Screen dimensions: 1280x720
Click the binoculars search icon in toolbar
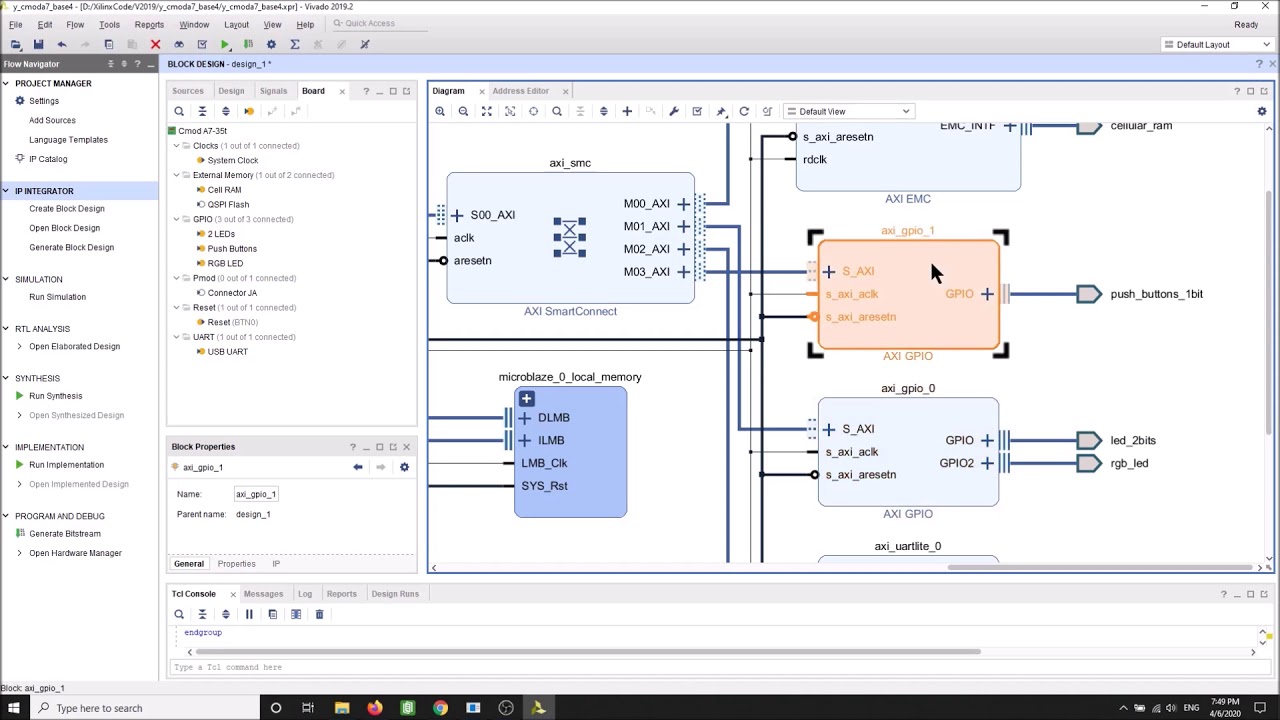pos(179,44)
